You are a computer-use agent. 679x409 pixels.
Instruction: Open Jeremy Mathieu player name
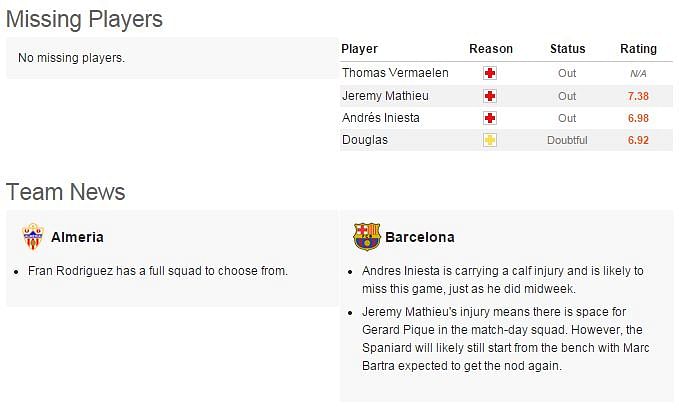point(385,95)
